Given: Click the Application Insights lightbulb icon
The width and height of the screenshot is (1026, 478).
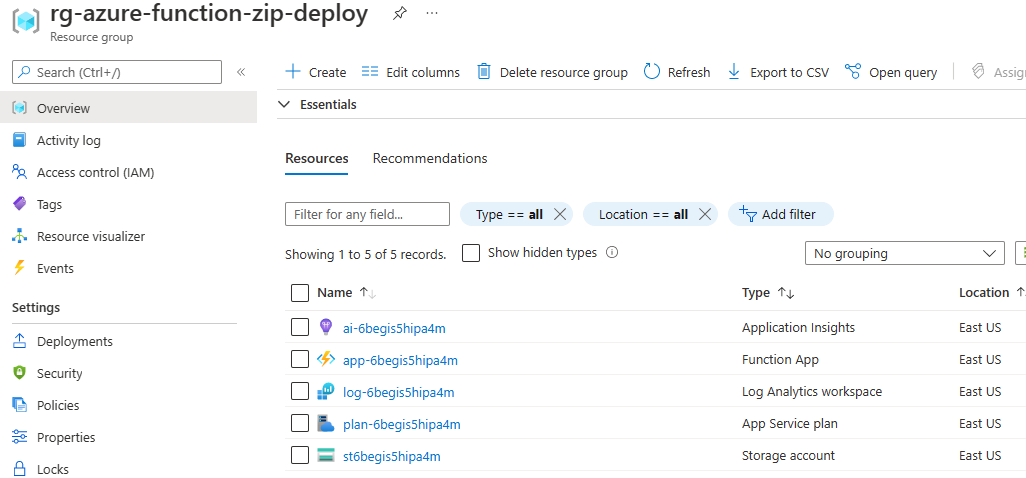Looking at the screenshot, I should tap(325, 327).
